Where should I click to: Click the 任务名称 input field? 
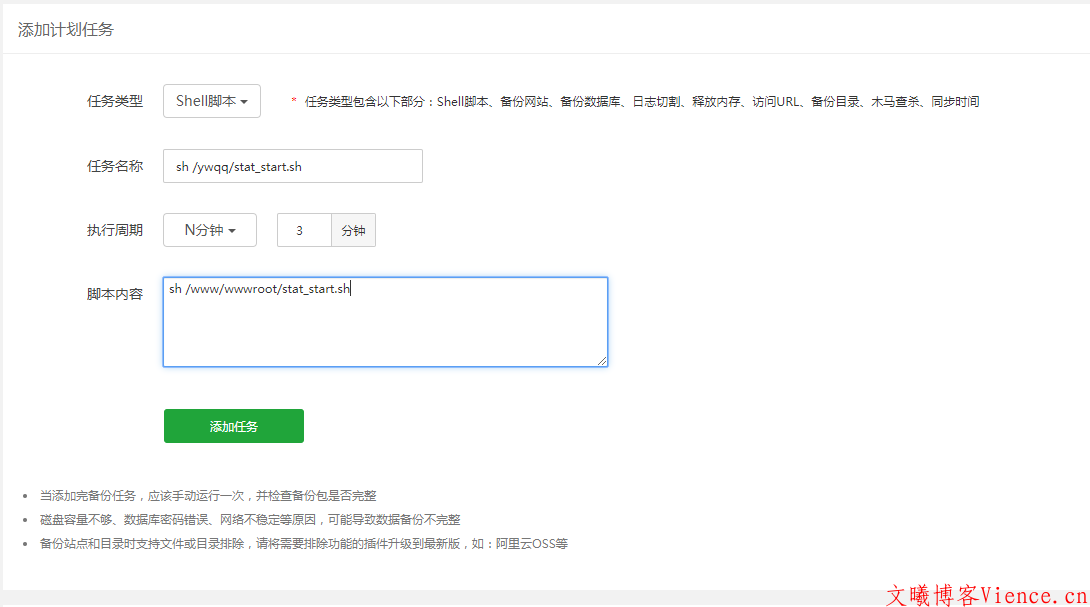pos(292,165)
